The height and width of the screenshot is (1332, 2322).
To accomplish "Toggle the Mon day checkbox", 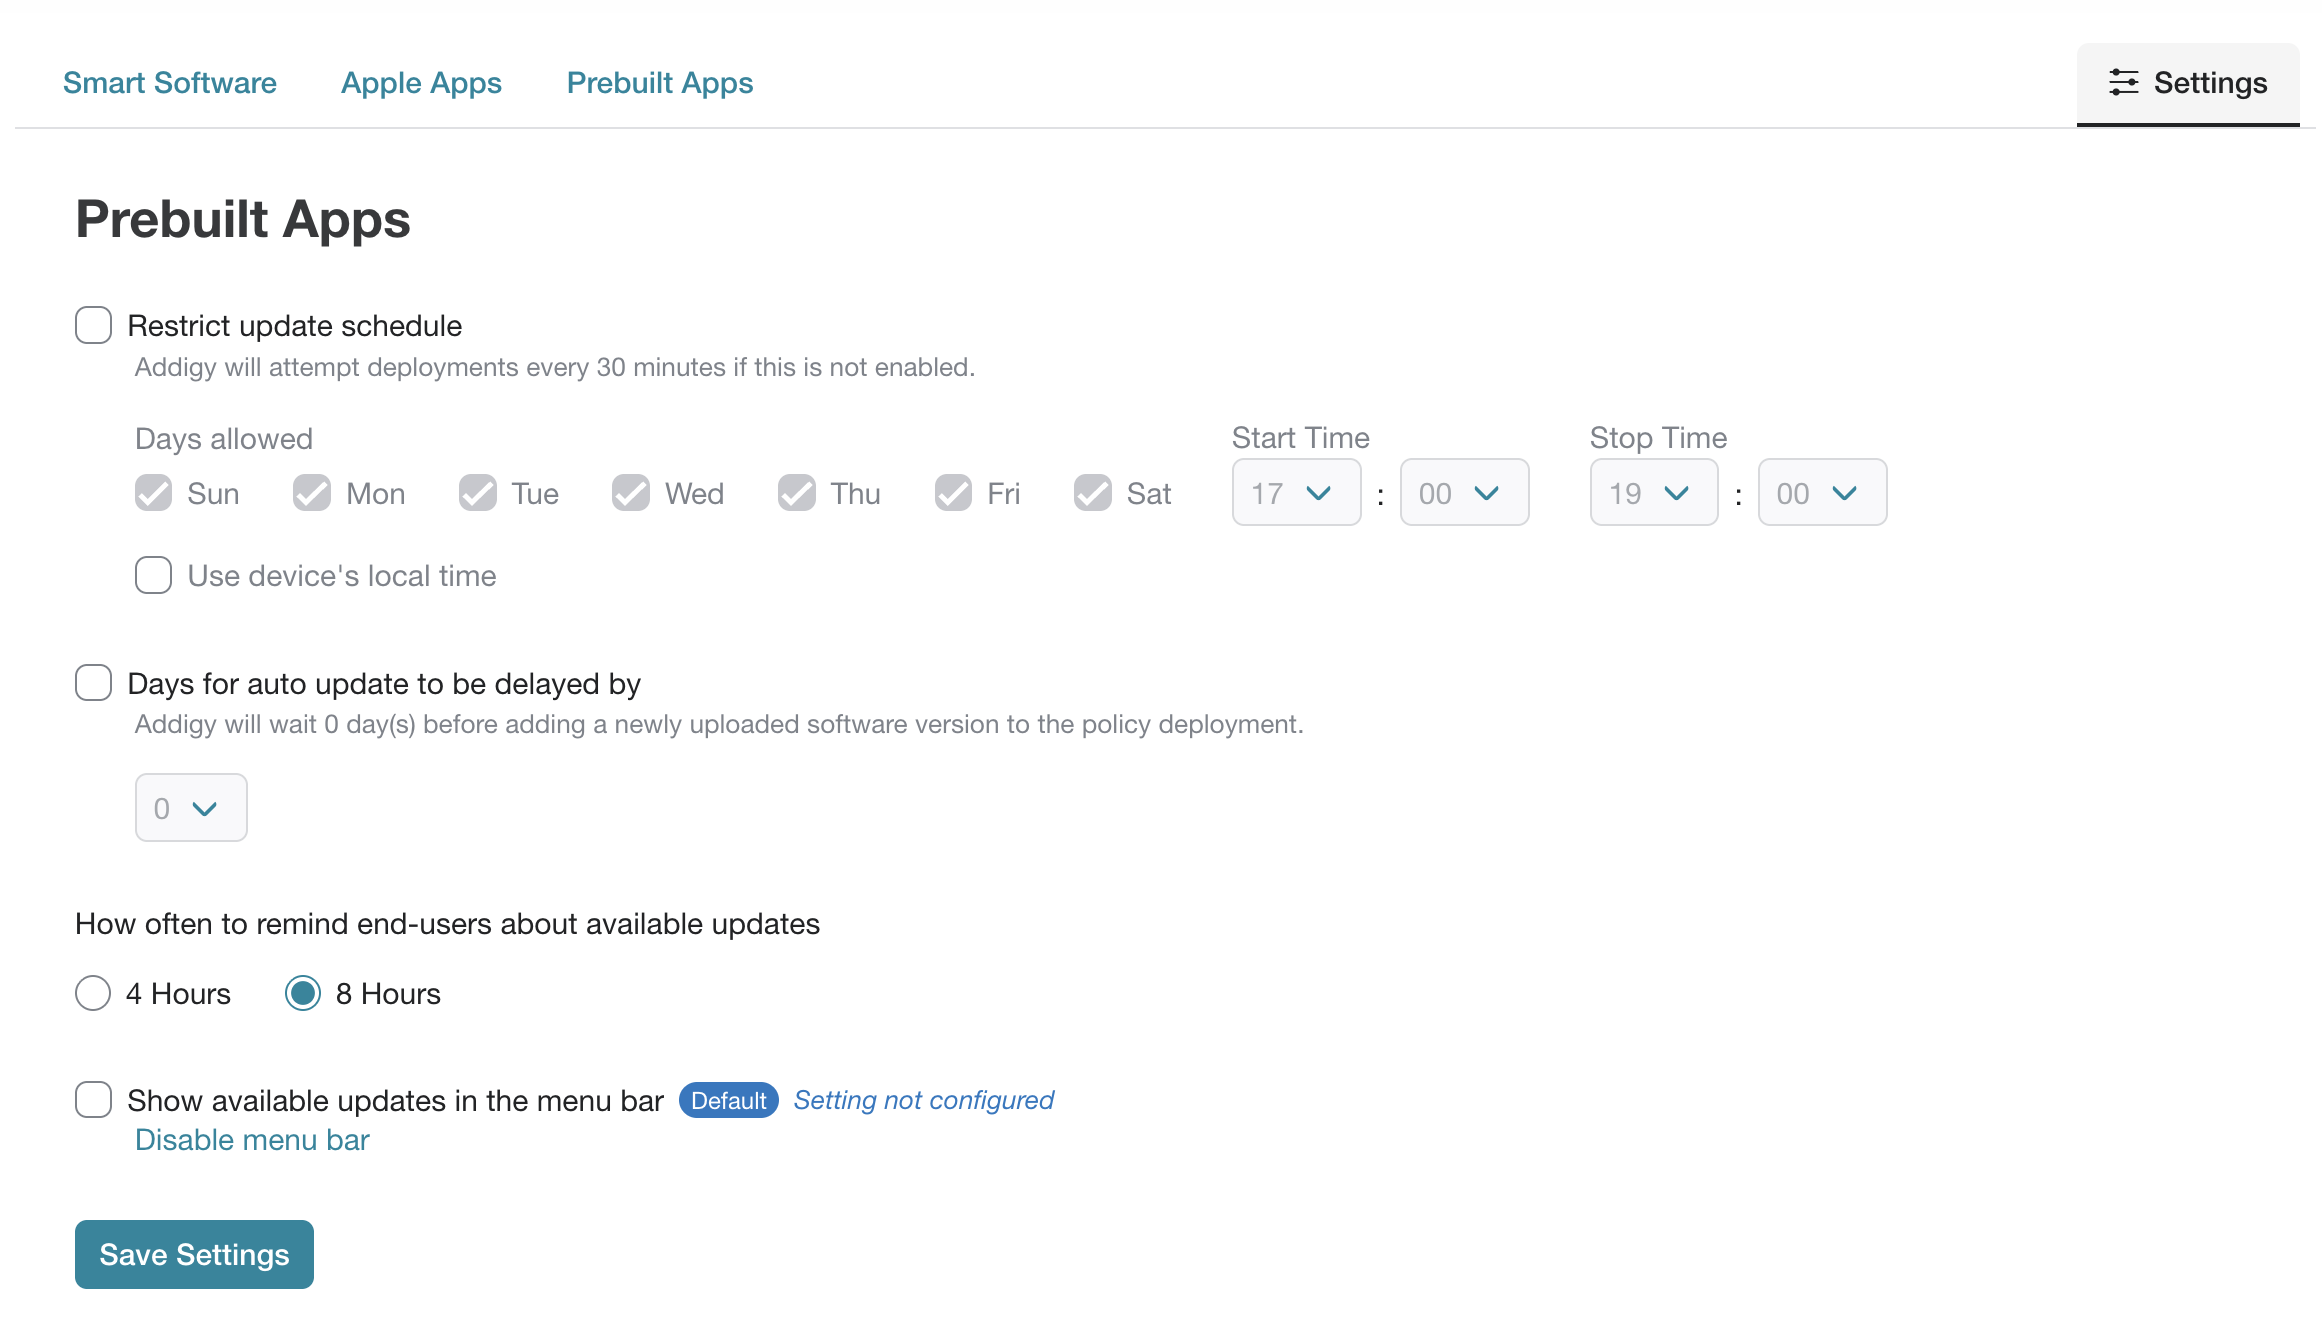I will [312, 493].
